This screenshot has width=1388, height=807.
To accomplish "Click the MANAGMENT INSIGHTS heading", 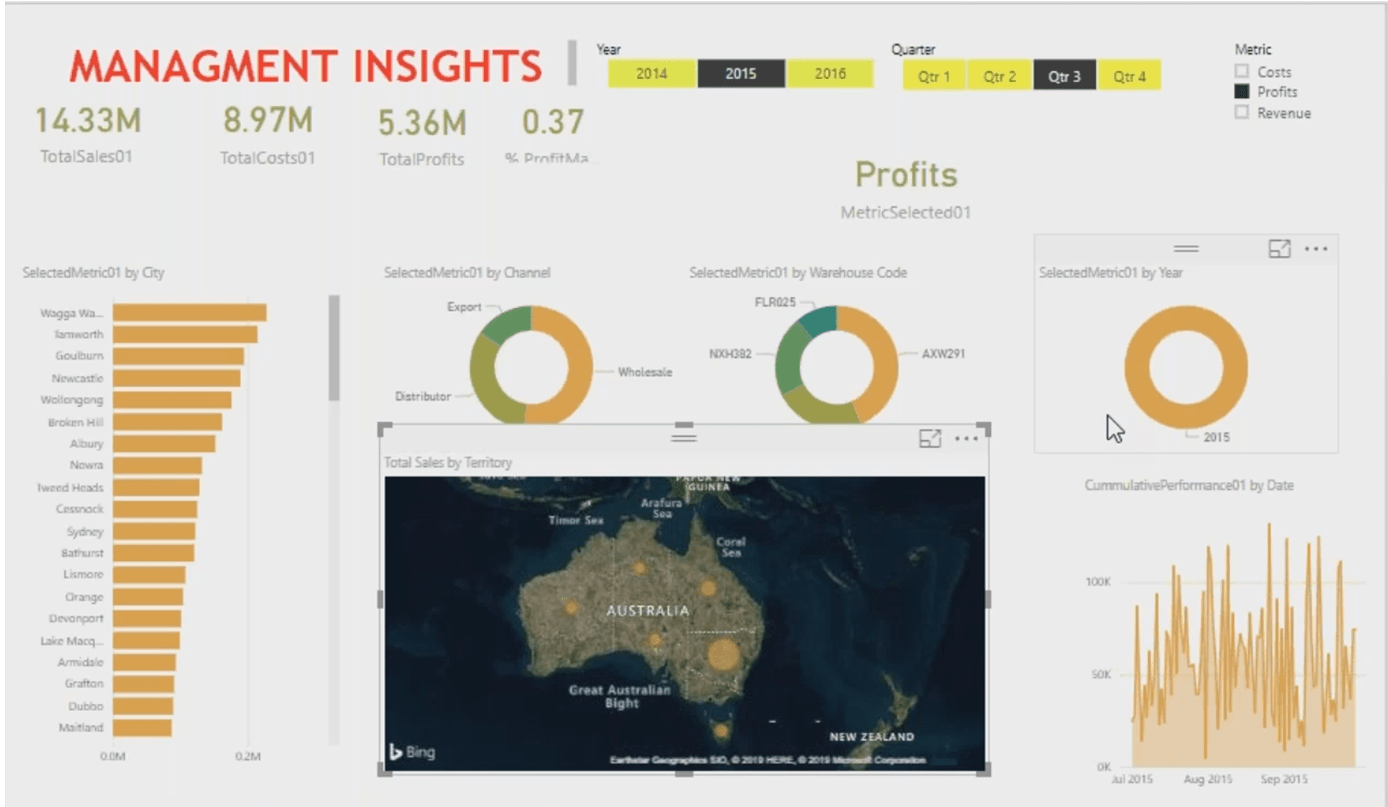I will pos(306,66).
